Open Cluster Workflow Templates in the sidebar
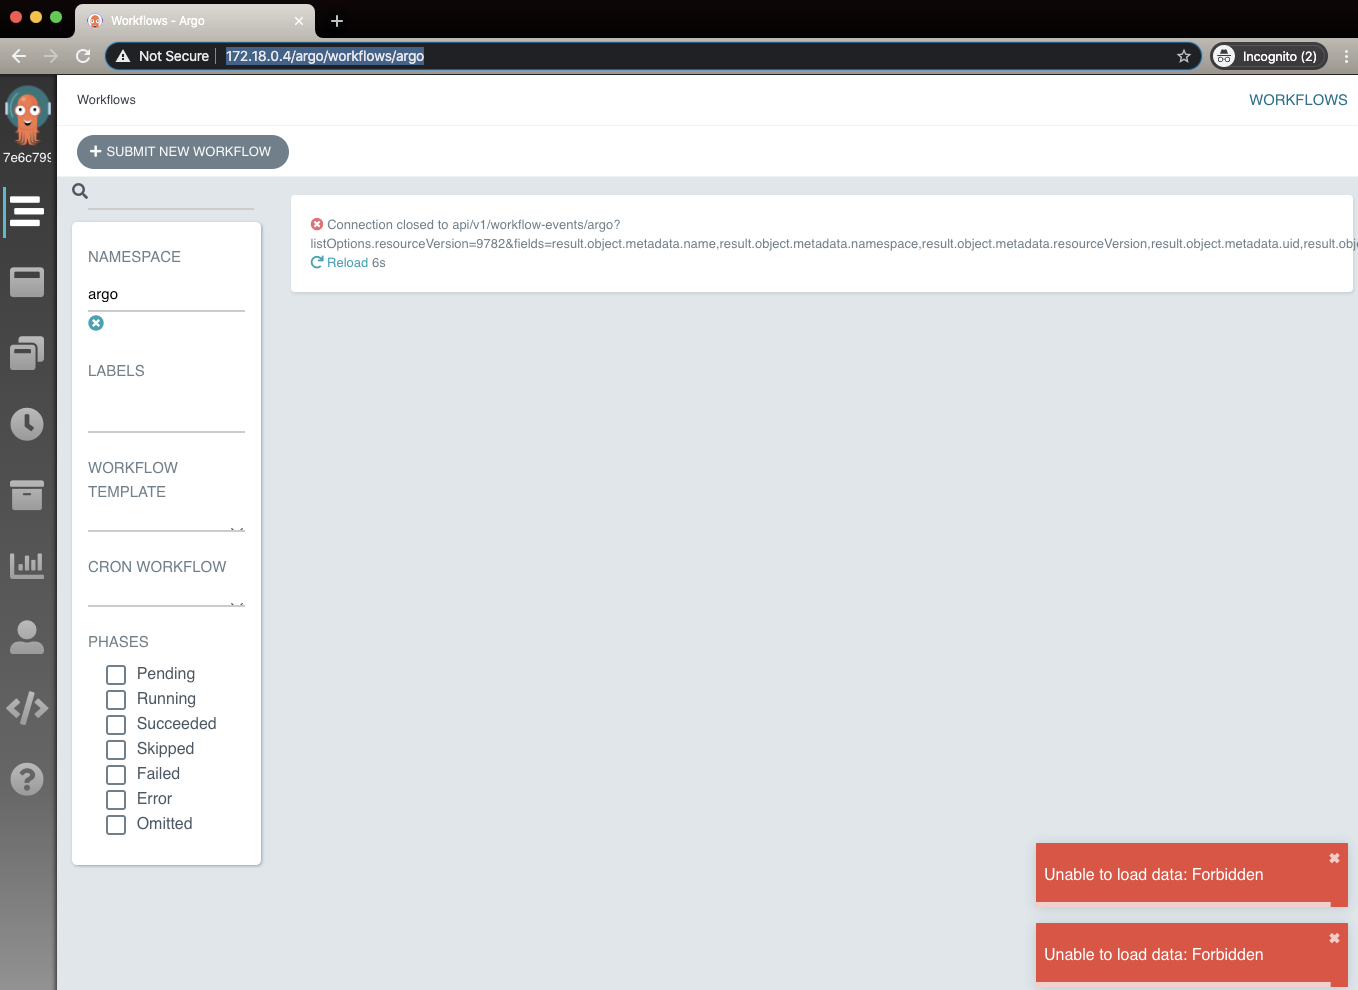The height and width of the screenshot is (990, 1358). [27, 352]
